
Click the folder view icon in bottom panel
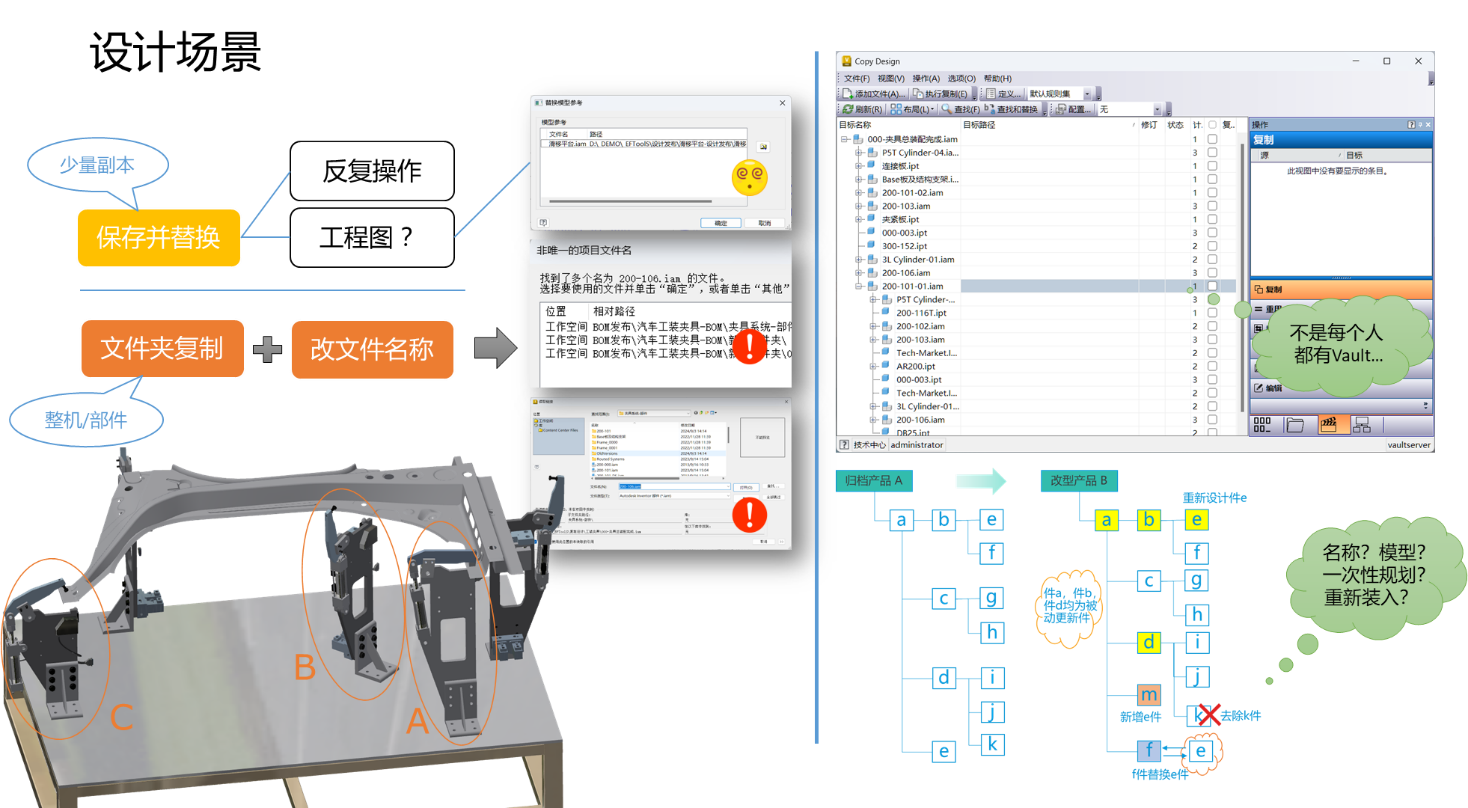(x=1295, y=425)
